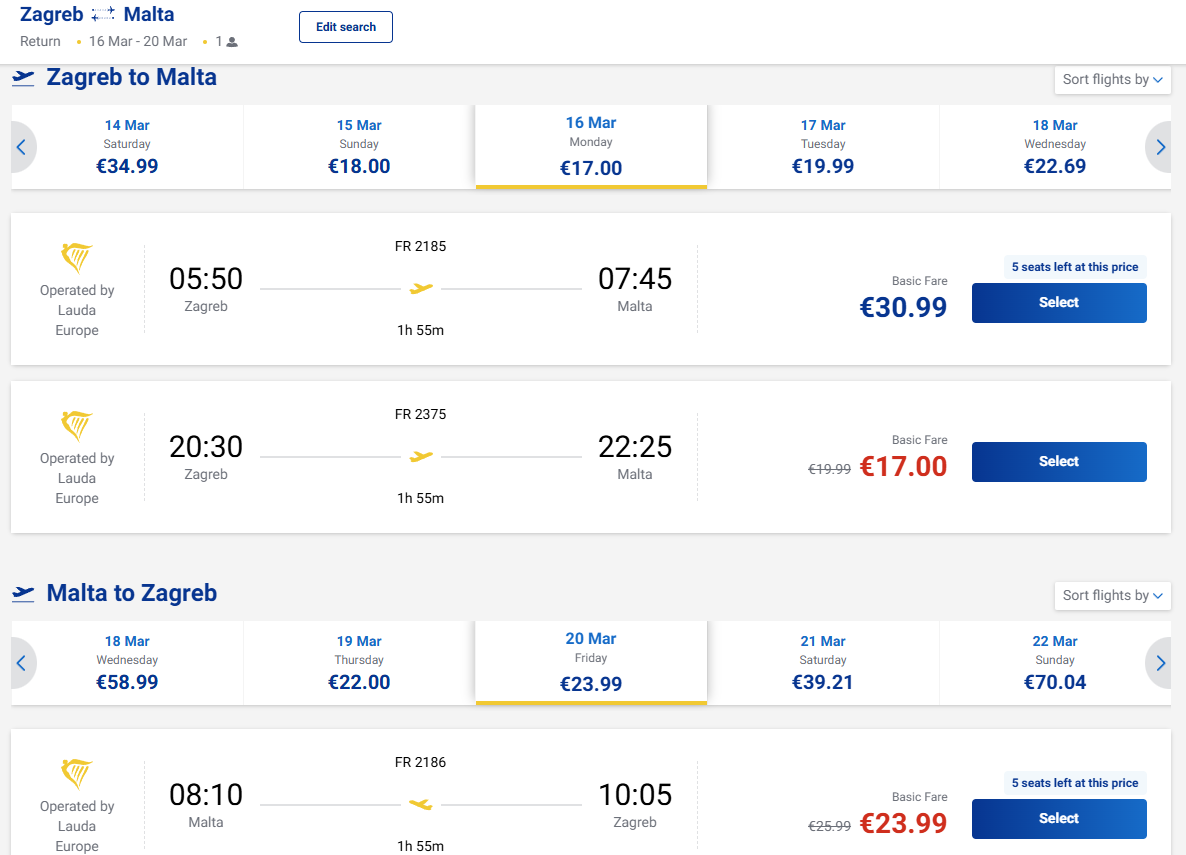
Task: Select the 05:50 Zagreb flight for €30.99
Action: point(1059,303)
